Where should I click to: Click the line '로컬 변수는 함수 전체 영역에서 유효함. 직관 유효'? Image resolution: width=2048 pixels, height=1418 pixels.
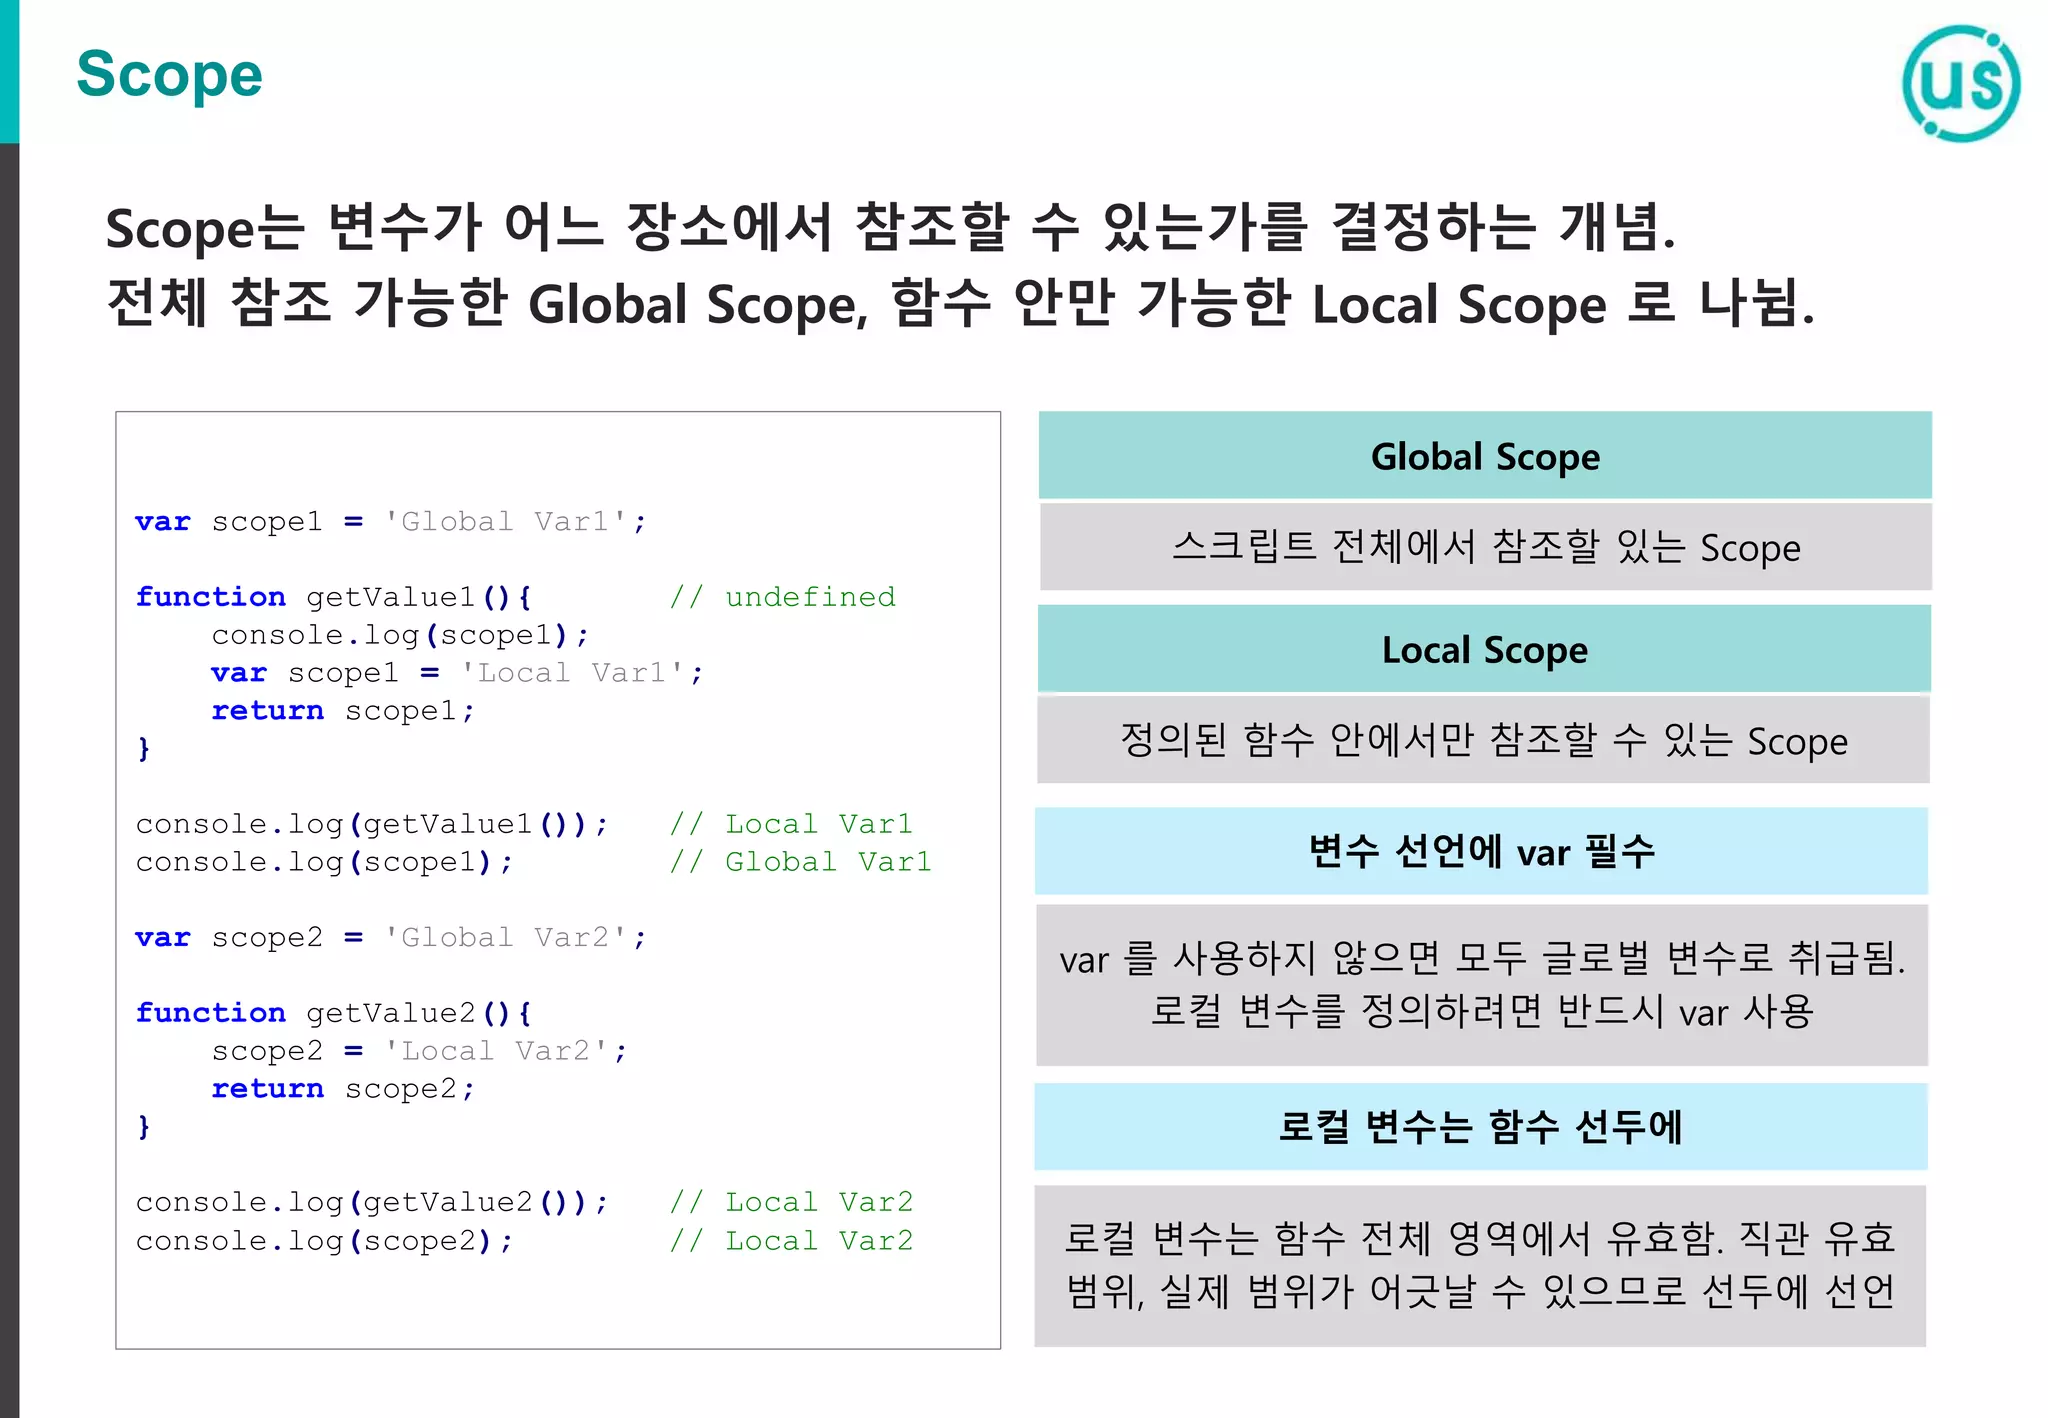pyautogui.click(x=1480, y=1238)
